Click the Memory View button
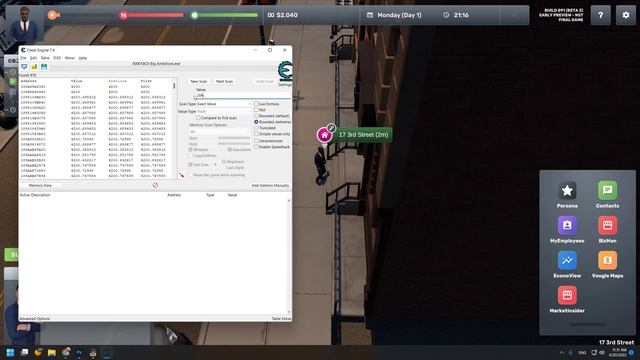The height and width of the screenshot is (360, 640). [x=40, y=186]
